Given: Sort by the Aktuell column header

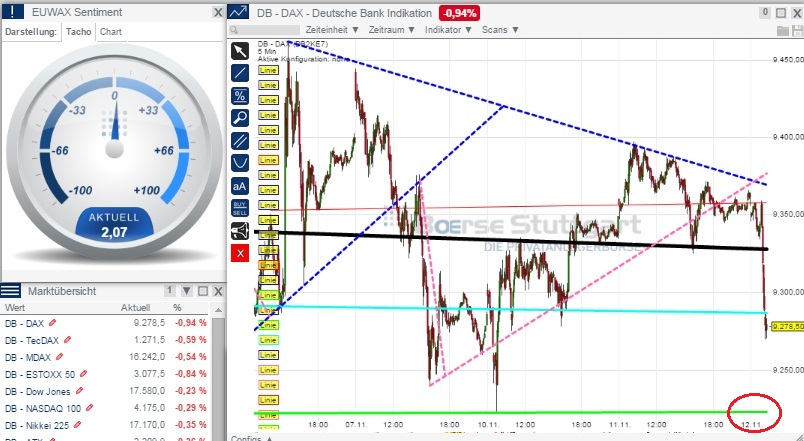Looking at the screenshot, I should click(x=135, y=308).
